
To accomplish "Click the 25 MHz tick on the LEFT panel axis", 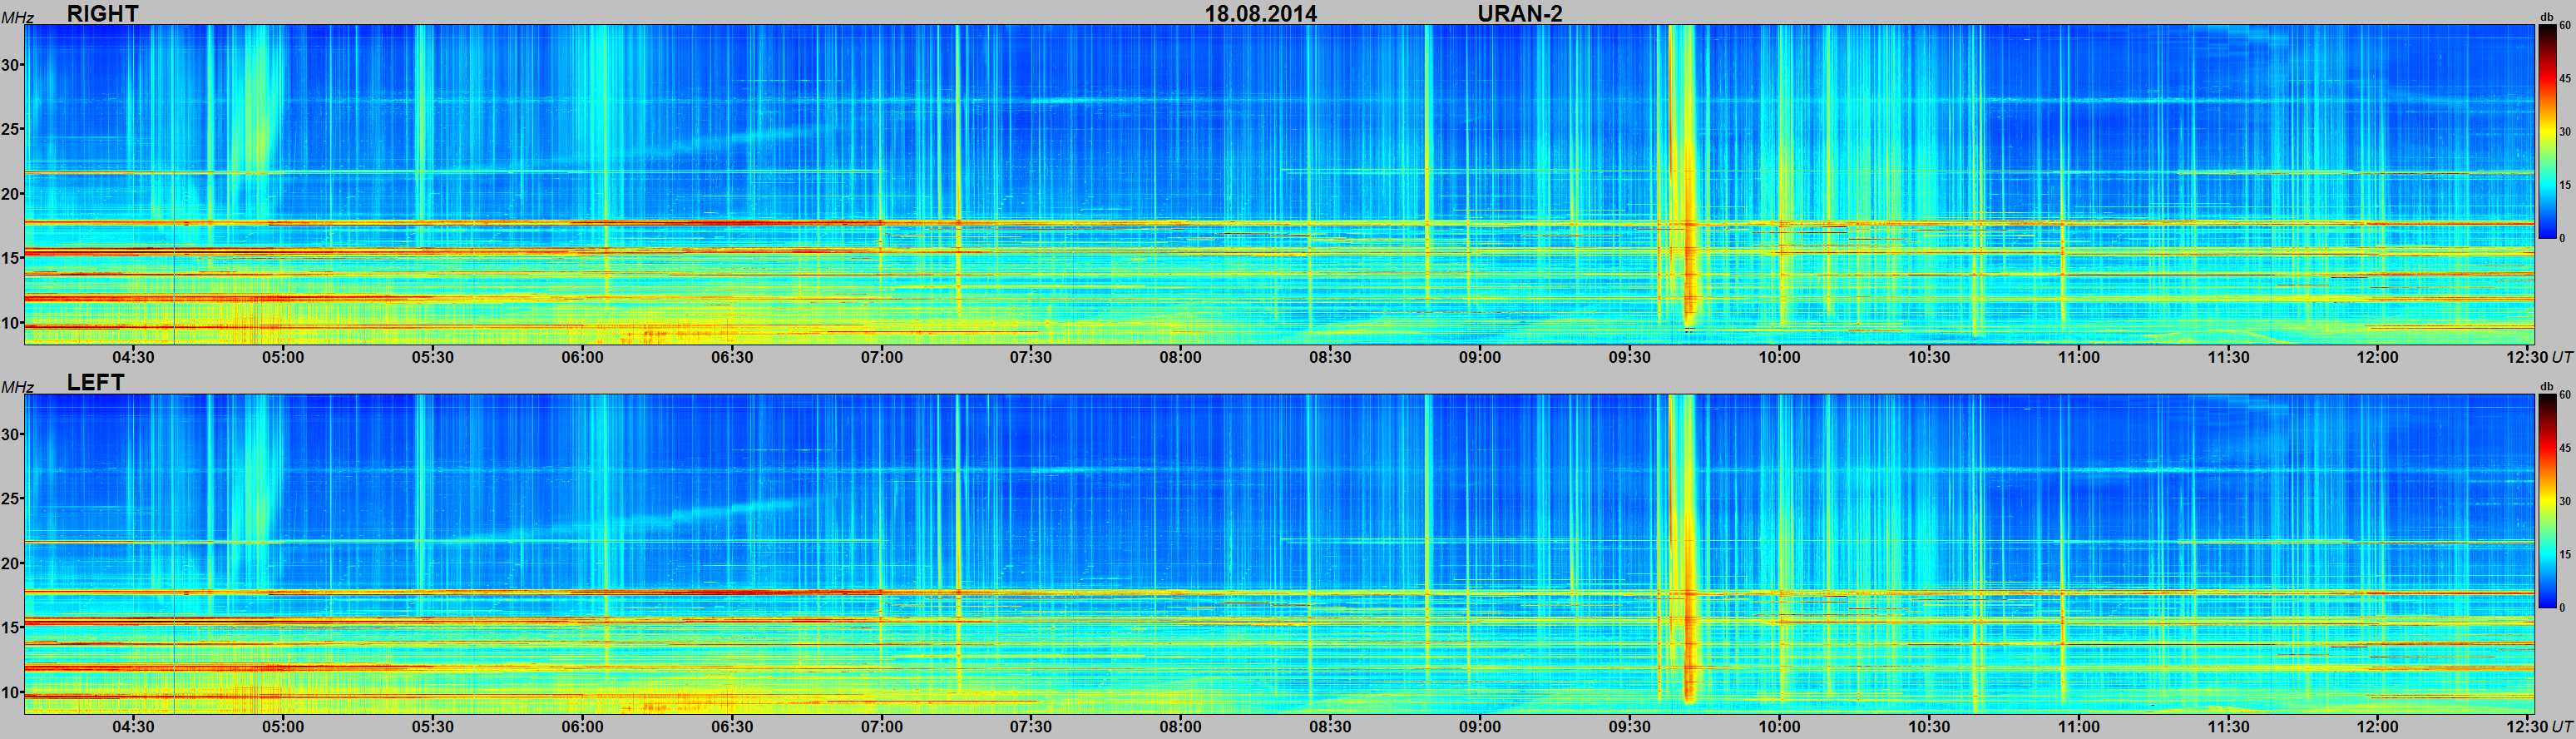I will [12, 498].
